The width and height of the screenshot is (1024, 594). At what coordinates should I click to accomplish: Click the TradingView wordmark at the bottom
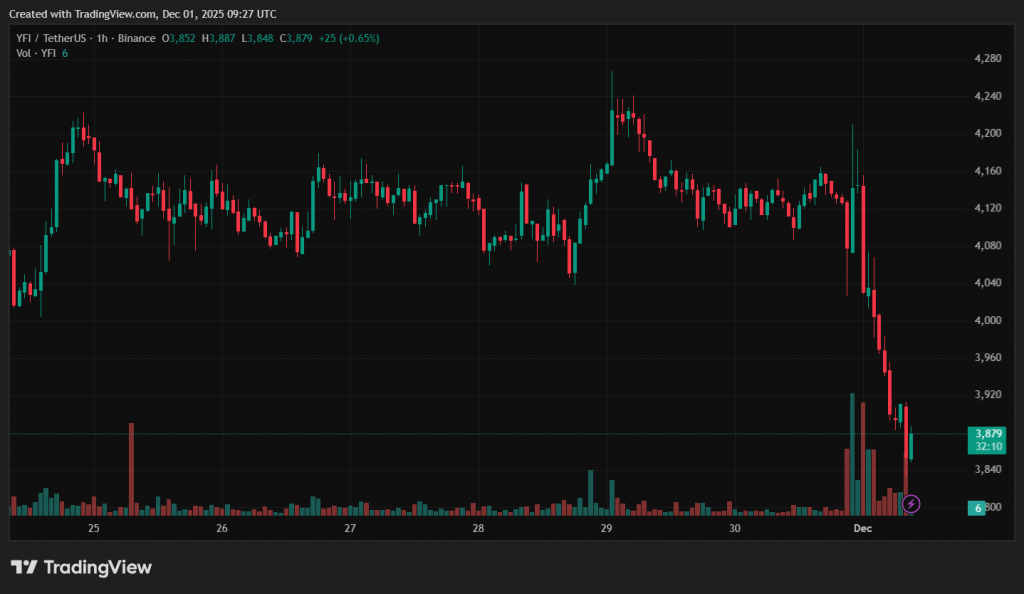(97, 567)
